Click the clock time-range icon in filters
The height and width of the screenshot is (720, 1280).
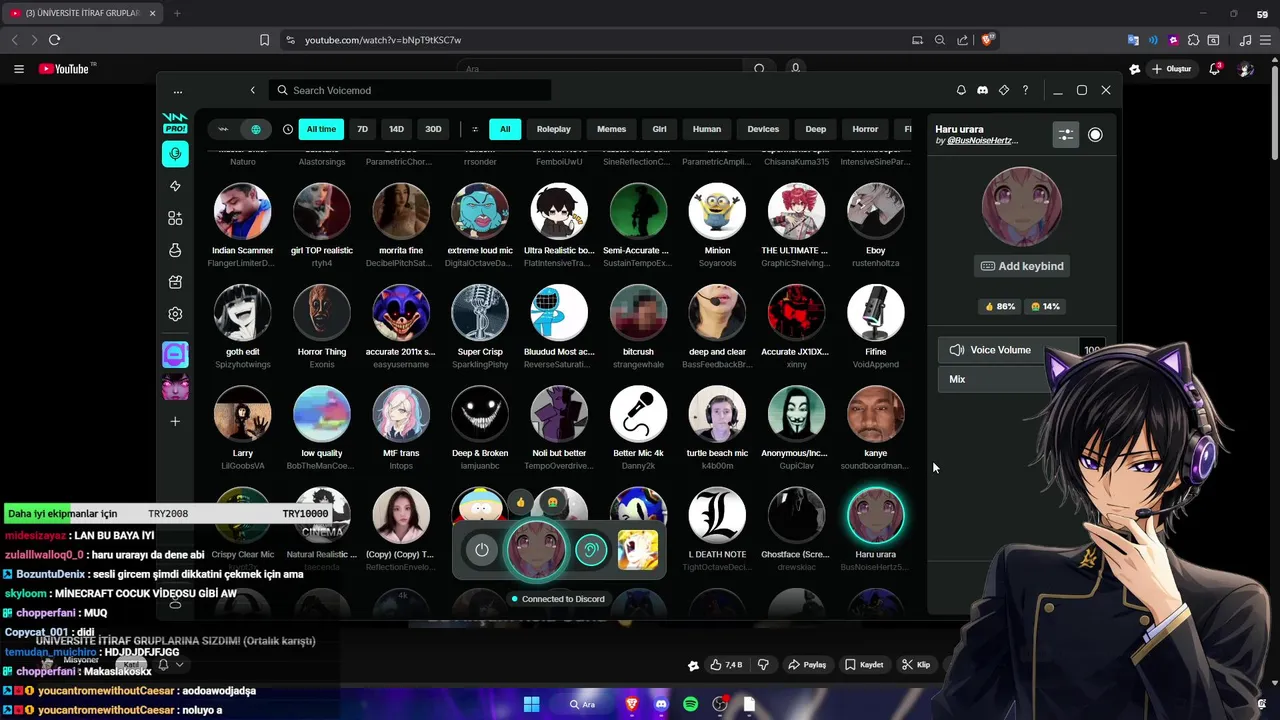(288, 129)
